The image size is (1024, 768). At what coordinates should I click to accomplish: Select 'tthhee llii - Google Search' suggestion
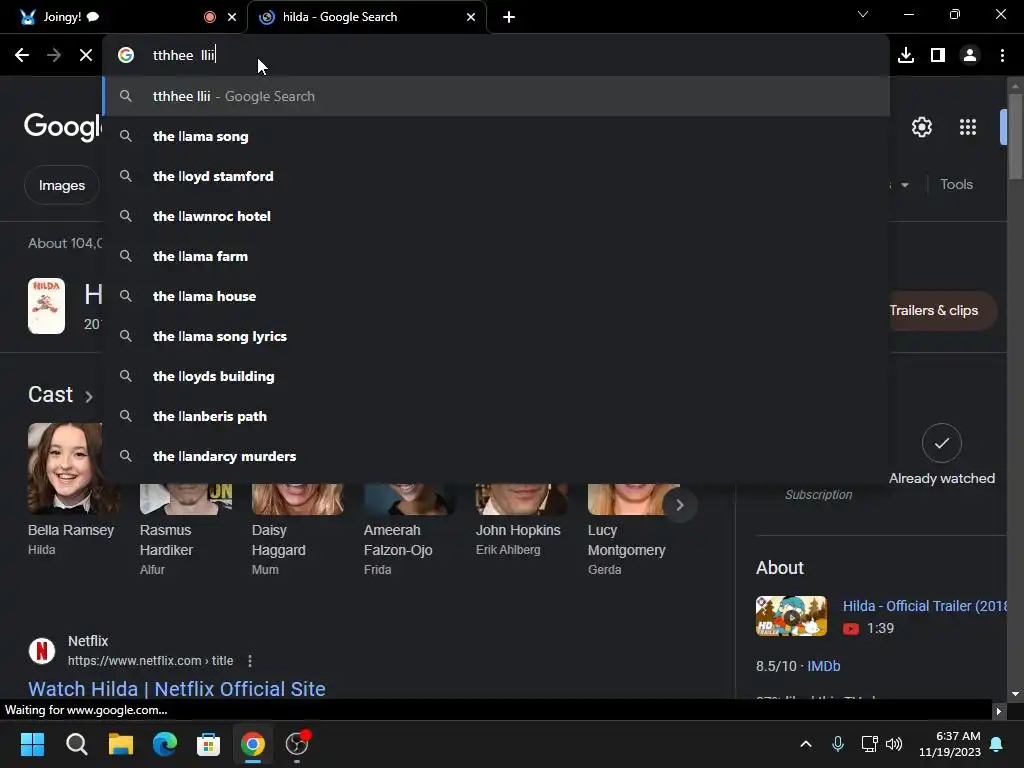(x=496, y=97)
